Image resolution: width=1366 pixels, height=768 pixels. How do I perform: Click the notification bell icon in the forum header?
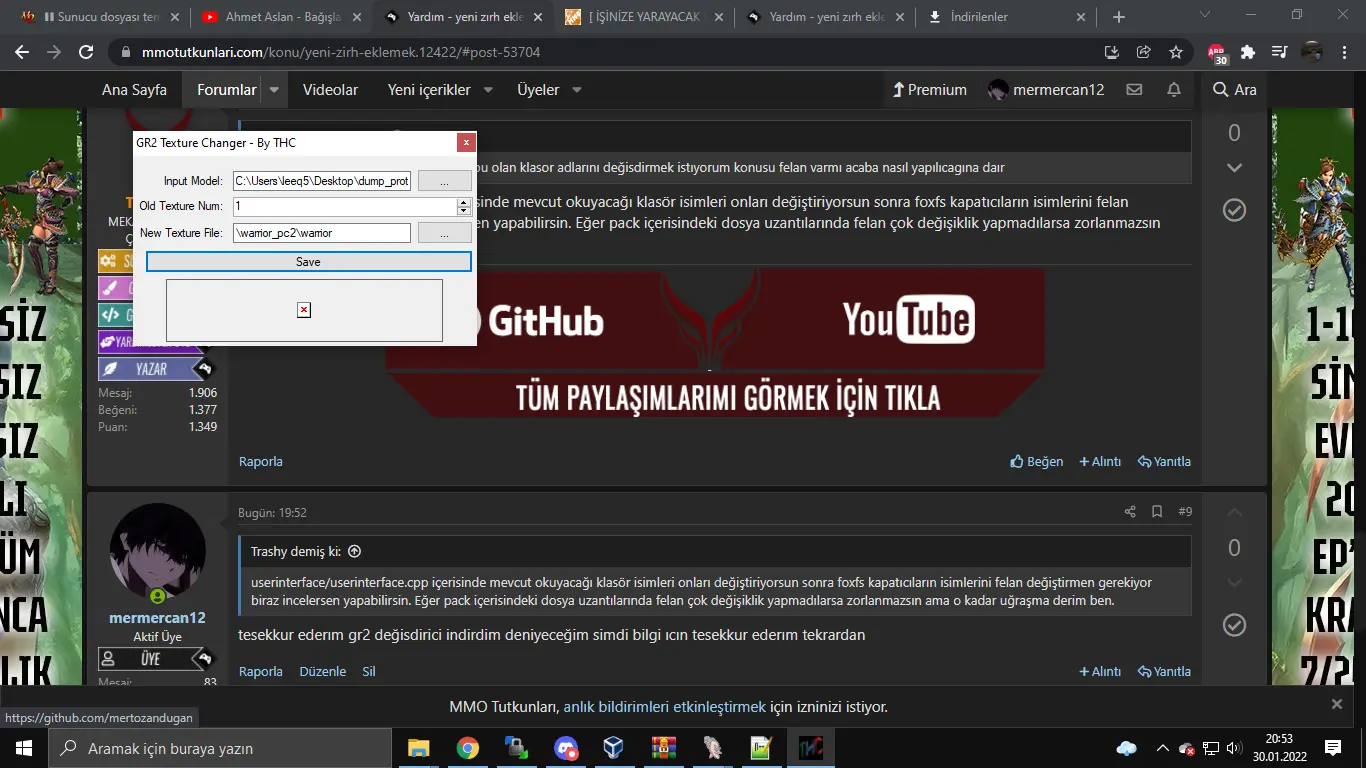click(1173, 89)
